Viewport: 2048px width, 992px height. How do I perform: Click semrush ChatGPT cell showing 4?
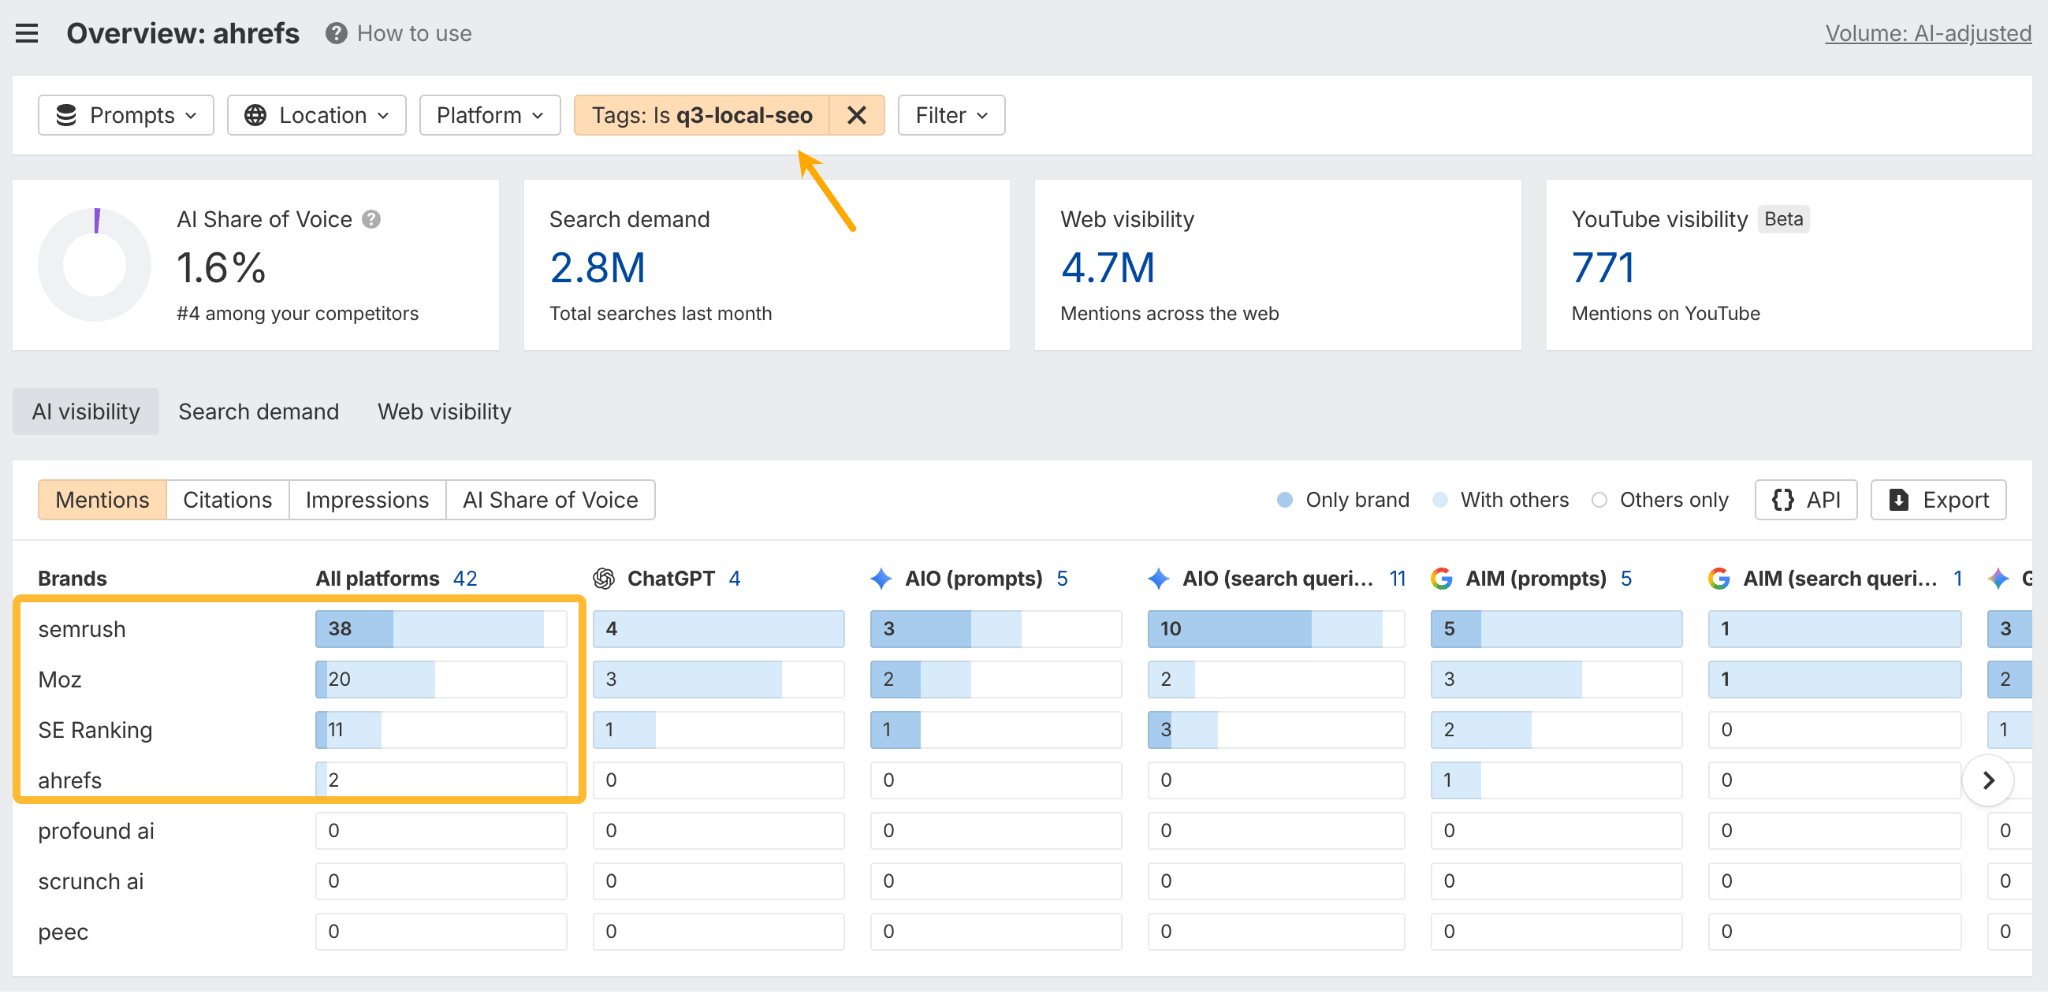point(719,629)
